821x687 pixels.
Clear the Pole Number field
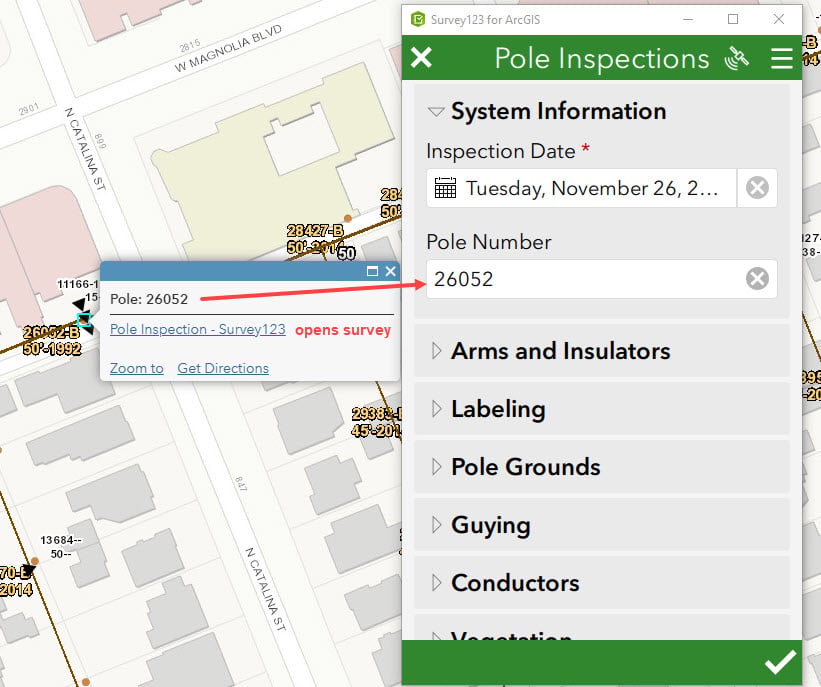point(757,279)
